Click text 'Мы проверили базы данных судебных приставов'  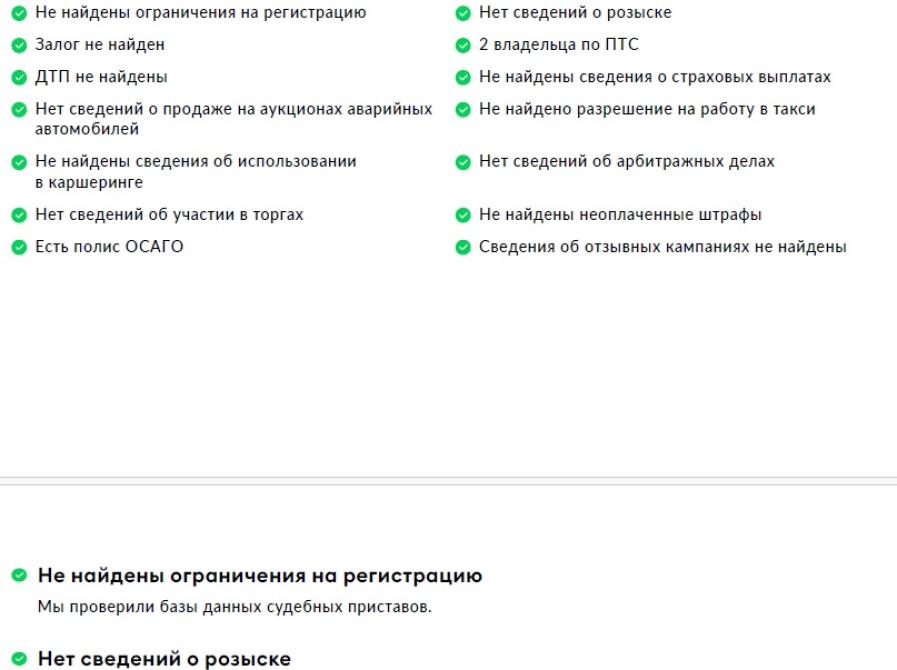point(235,606)
